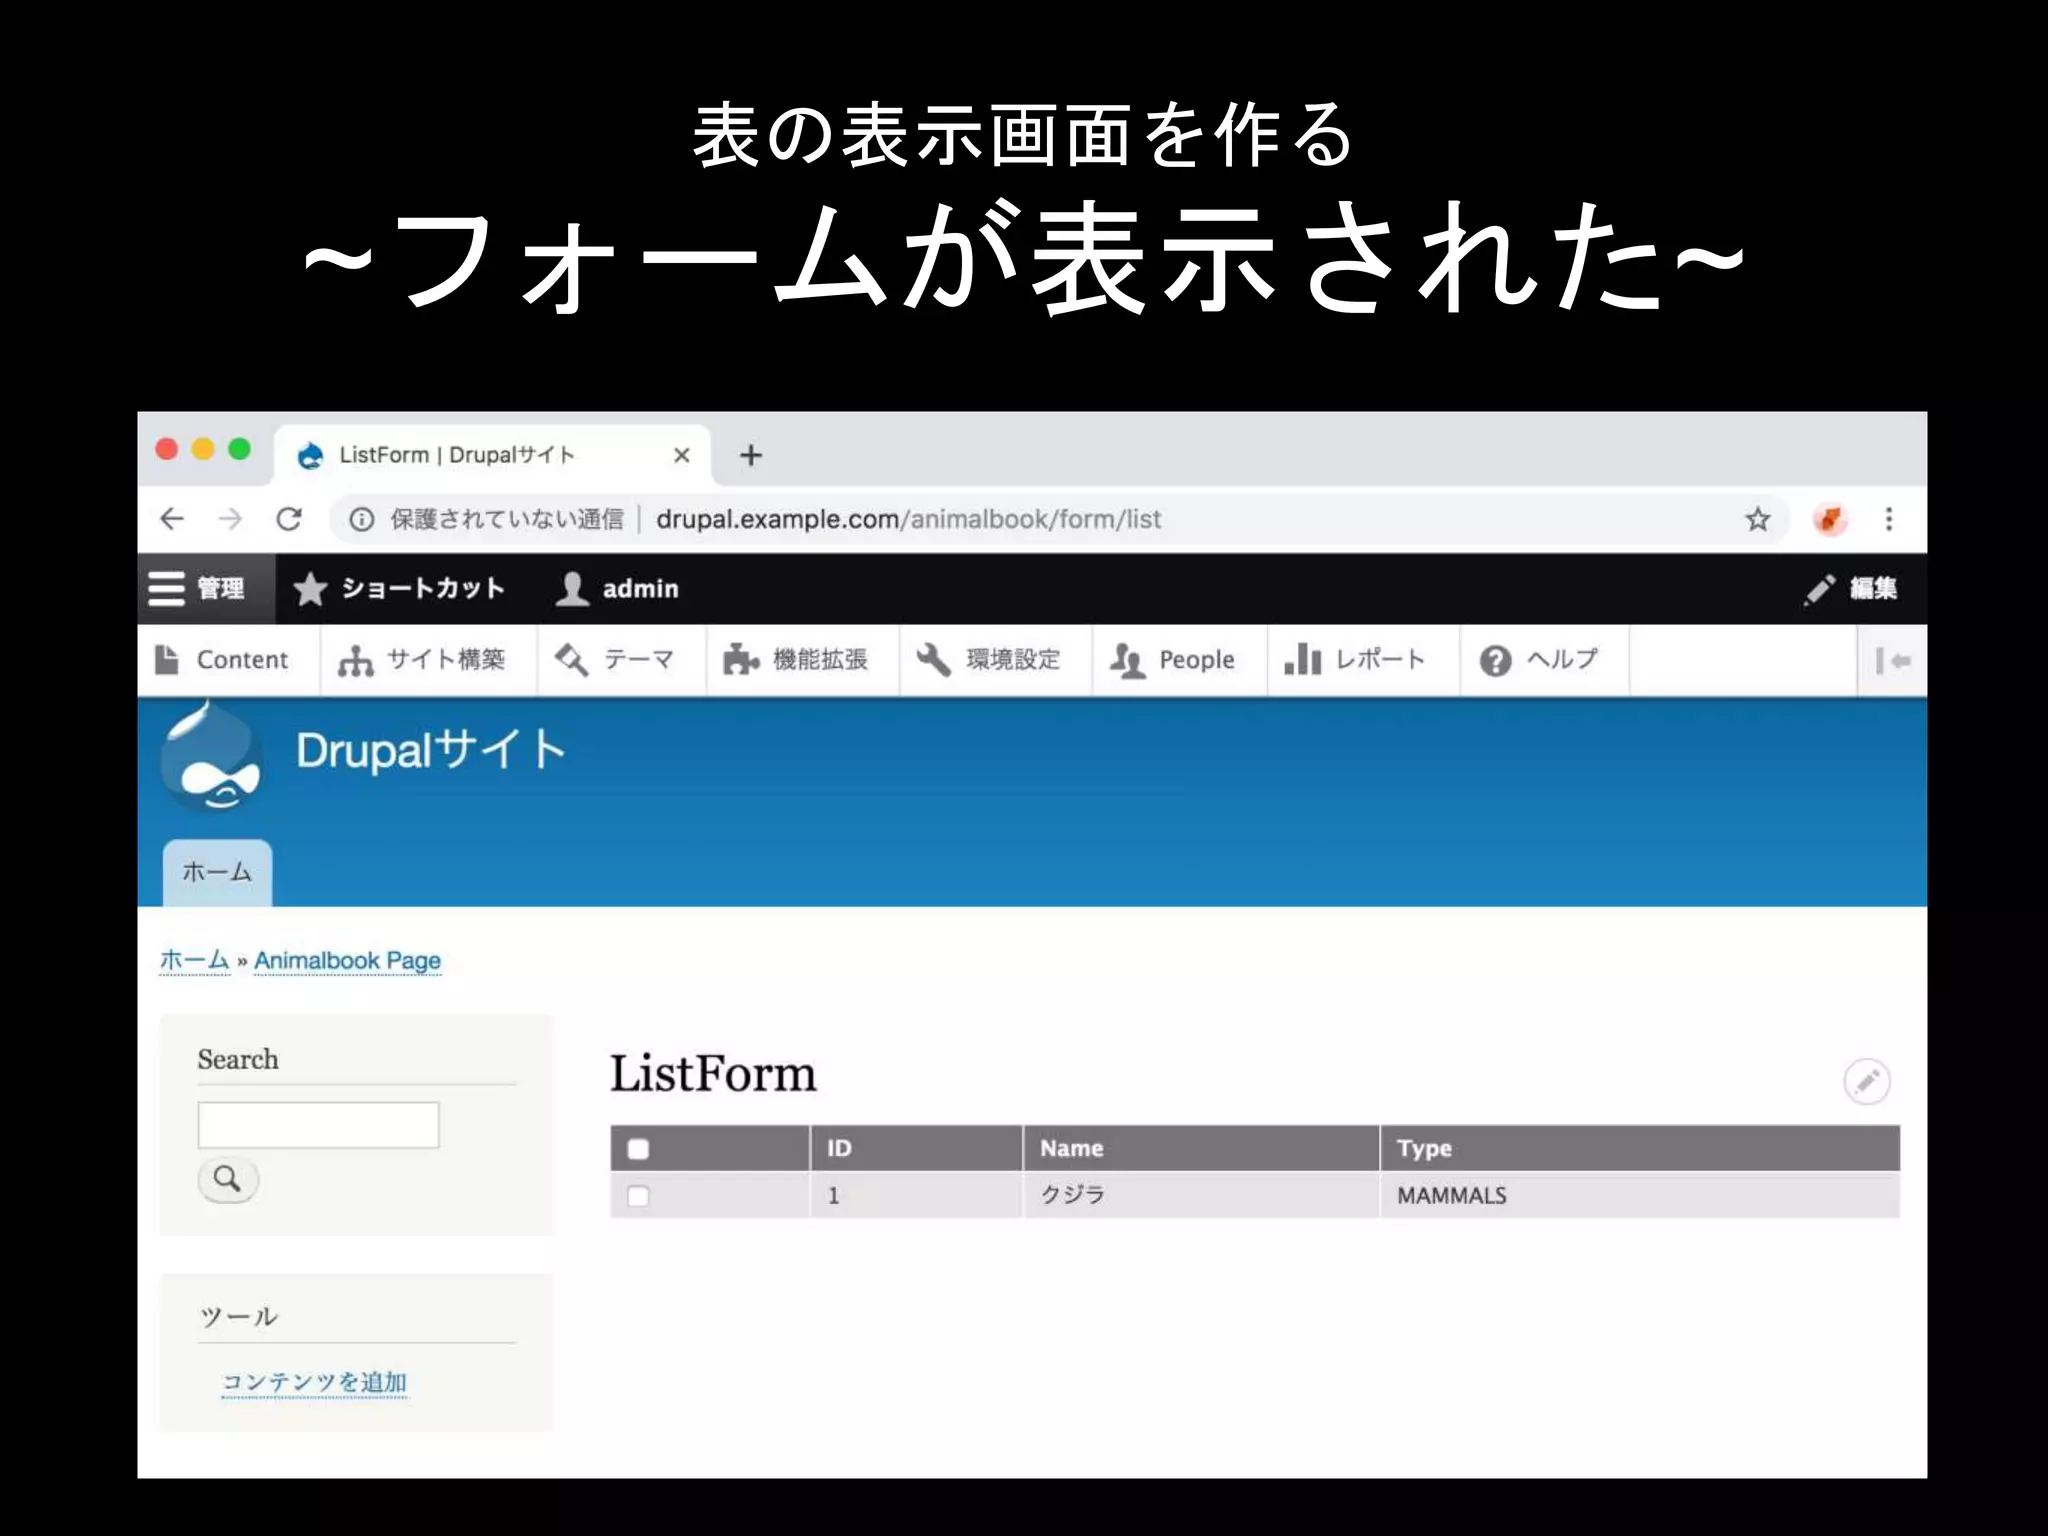Click the browser address bar URL
The width and height of the screenshot is (2048, 1536).
coord(908,519)
